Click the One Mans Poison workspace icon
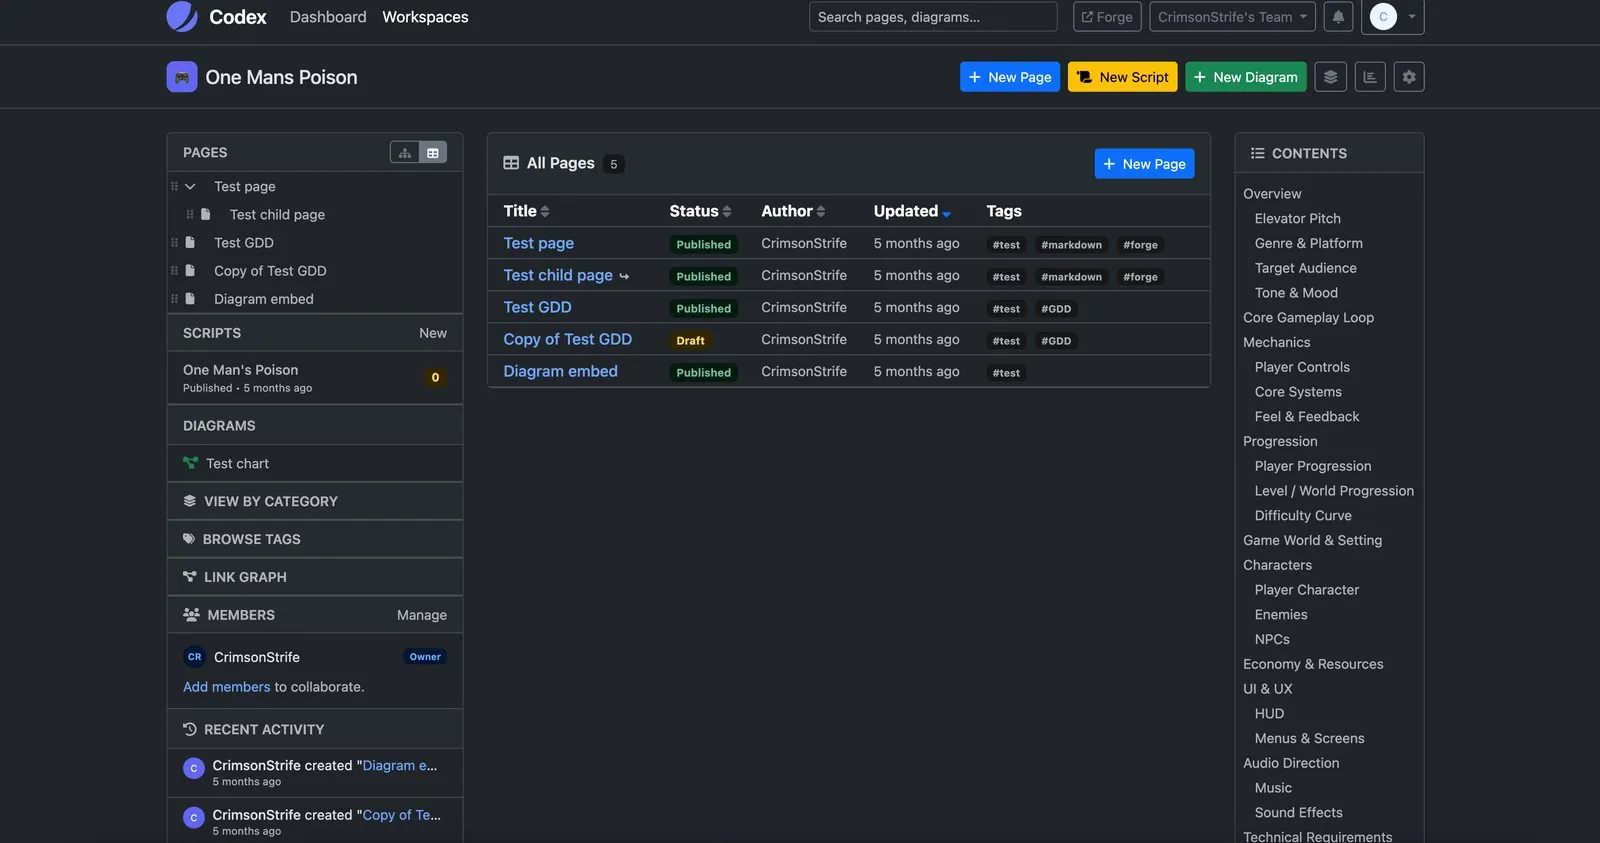Viewport: 1600px width, 843px height. click(x=182, y=77)
